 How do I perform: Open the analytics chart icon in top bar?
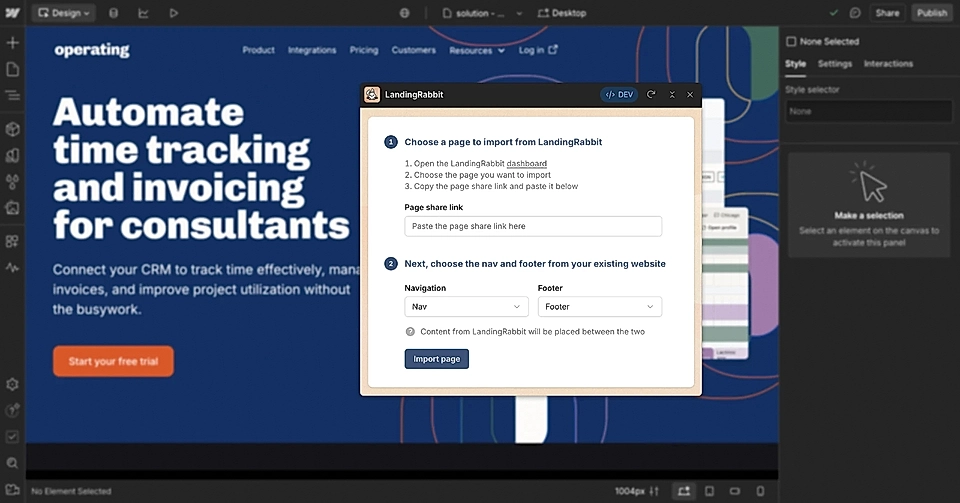tap(143, 13)
